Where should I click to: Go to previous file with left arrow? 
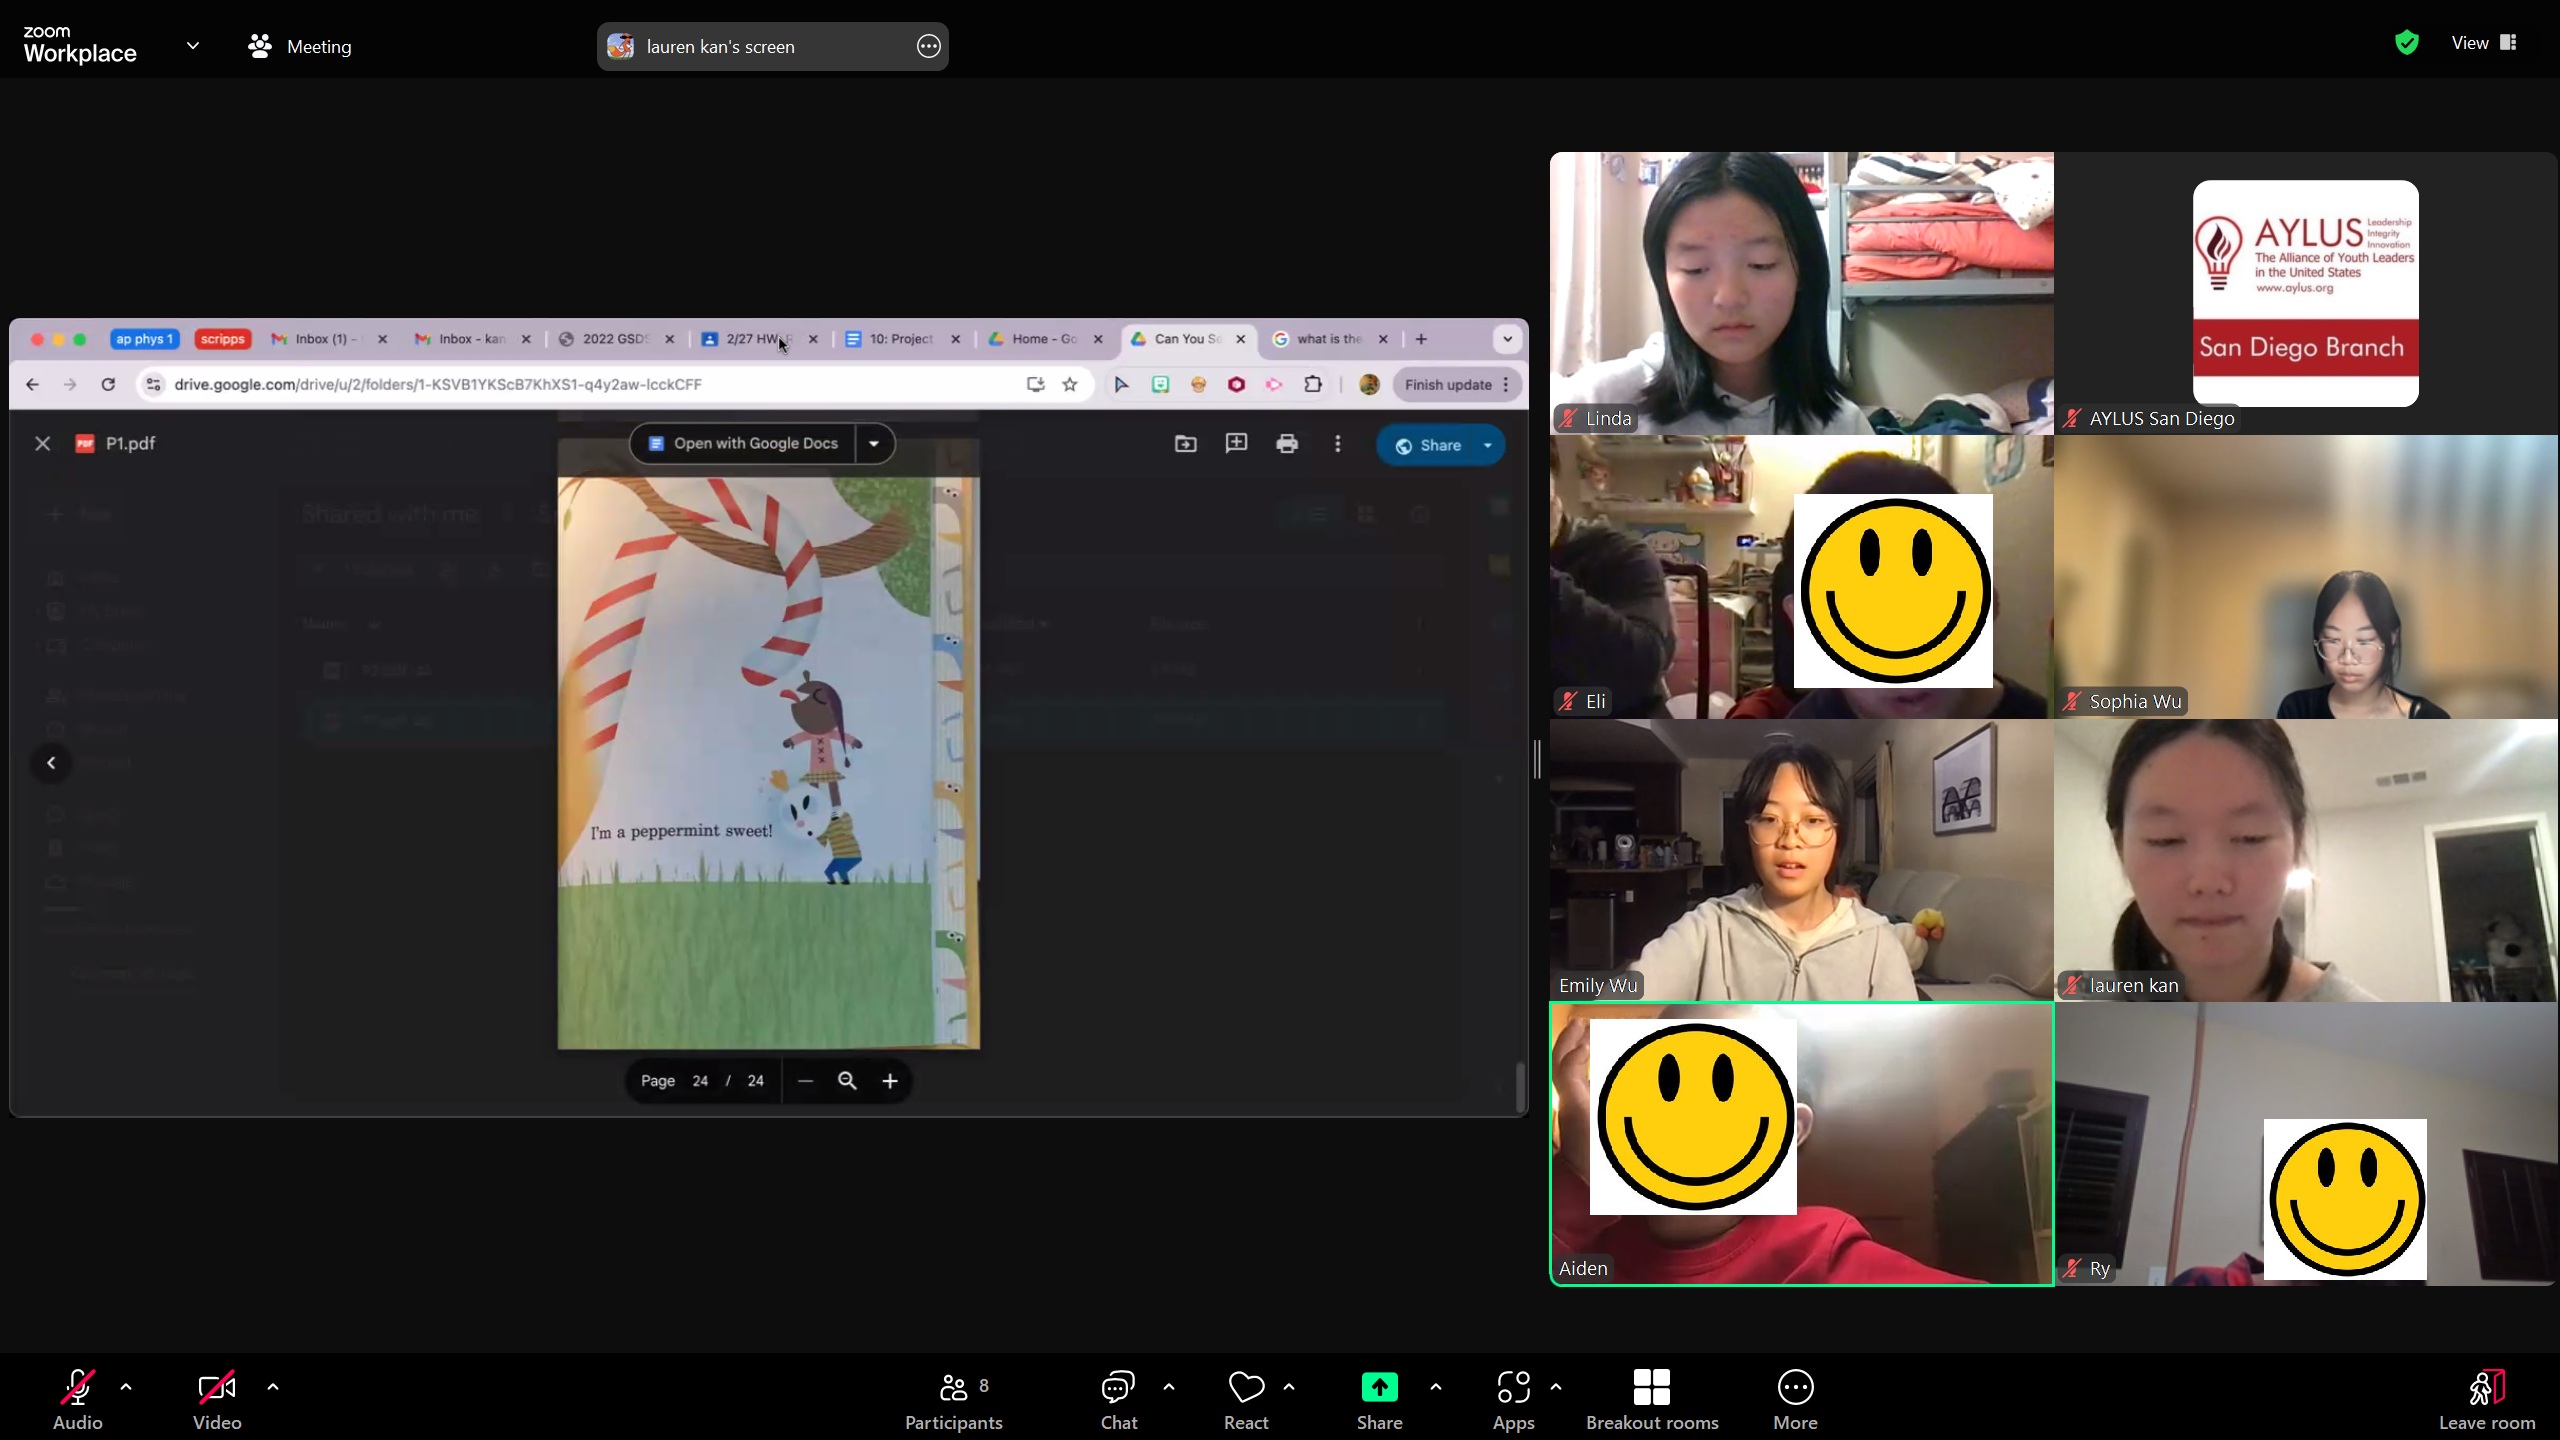pyautogui.click(x=51, y=763)
